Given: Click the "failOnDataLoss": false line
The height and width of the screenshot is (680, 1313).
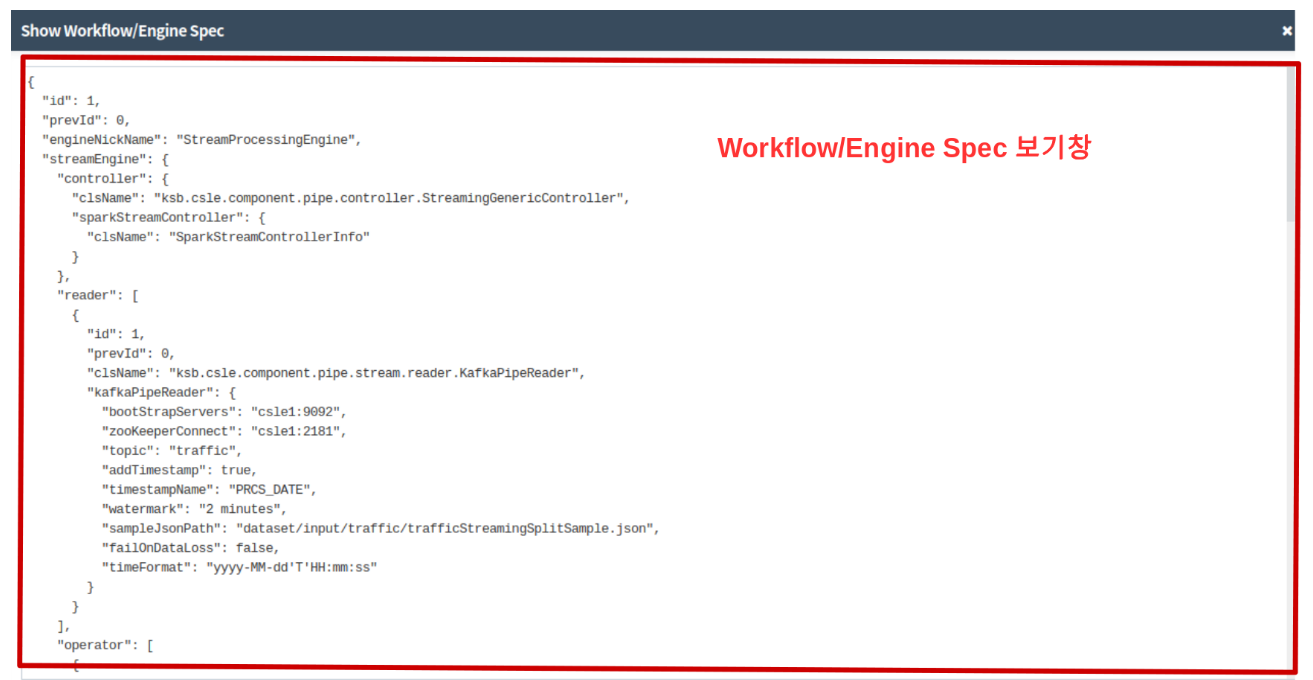Looking at the screenshot, I should 191,548.
